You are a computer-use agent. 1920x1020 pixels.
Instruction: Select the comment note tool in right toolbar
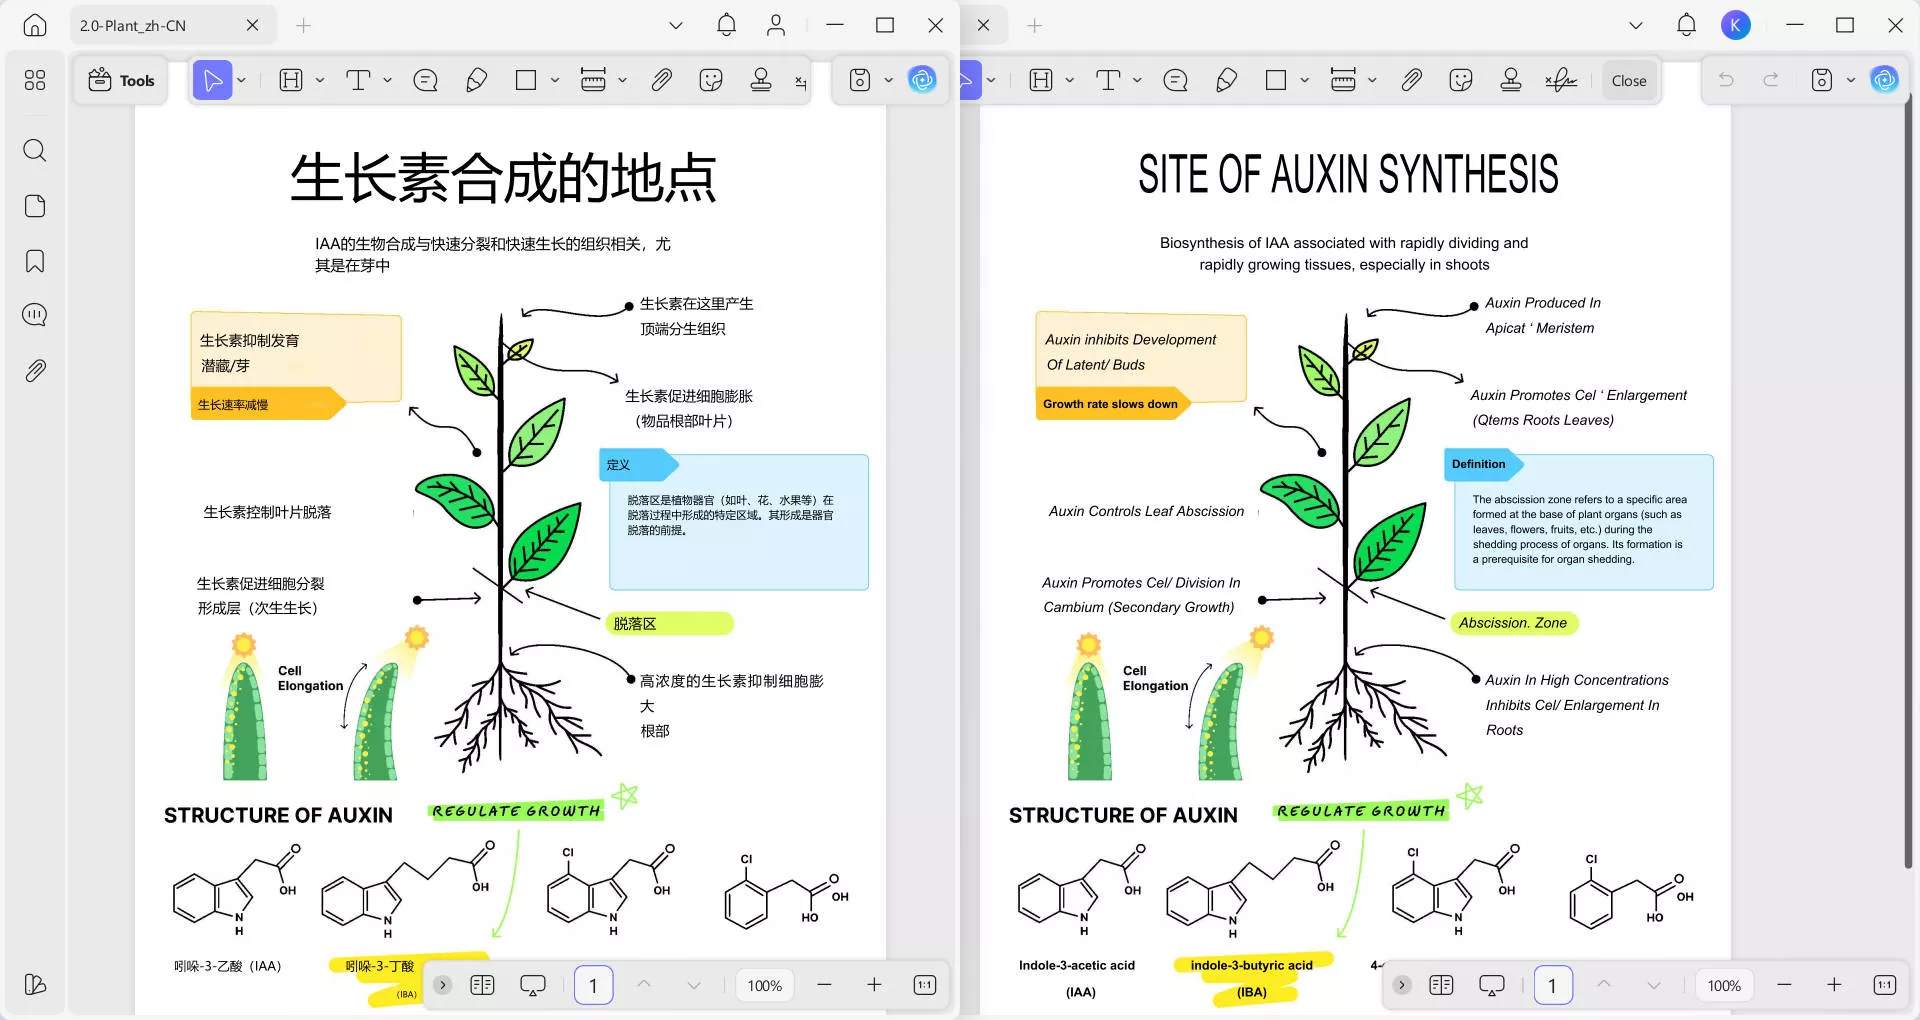1176,80
